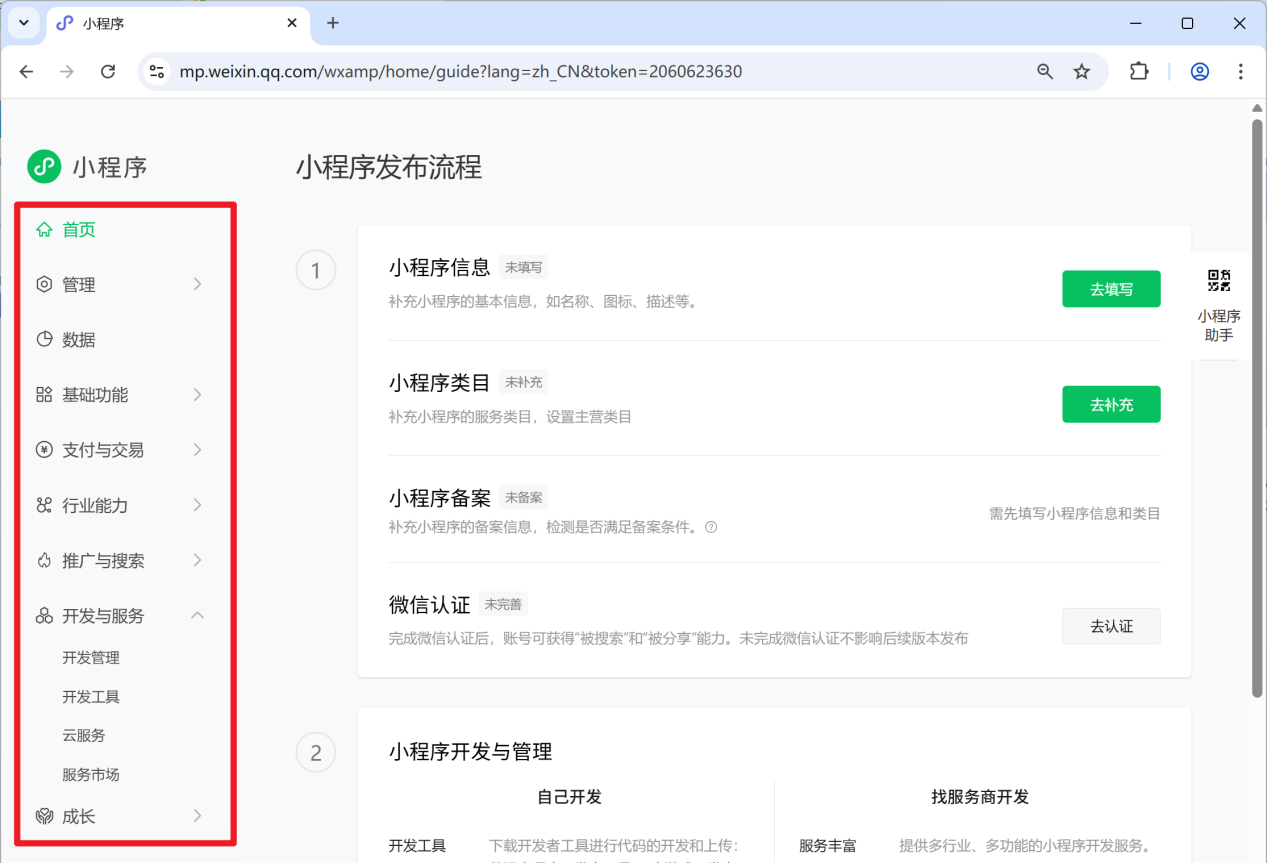Click the pie chart icon beside 数据

coord(44,340)
